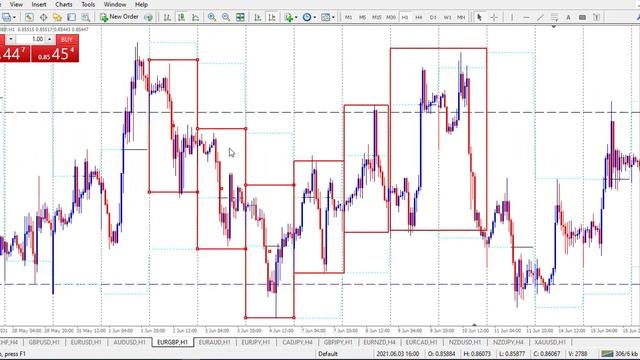Zoom out of the chart
This screenshot has height=360, width=640.
226,17
